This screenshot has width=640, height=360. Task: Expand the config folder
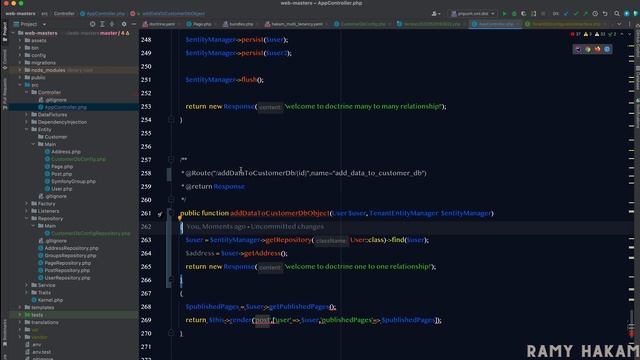(x=20, y=55)
